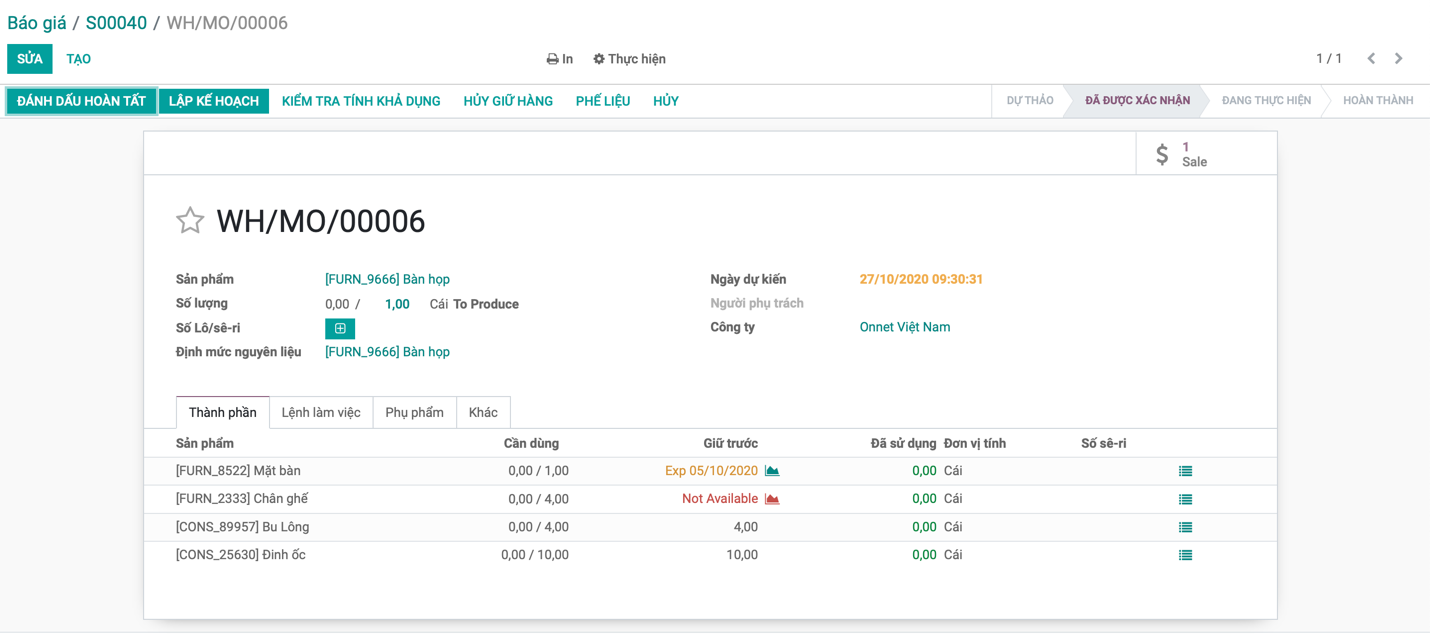
Task: Open red forecast chart icon for Chân ghế
Action: coord(772,499)
